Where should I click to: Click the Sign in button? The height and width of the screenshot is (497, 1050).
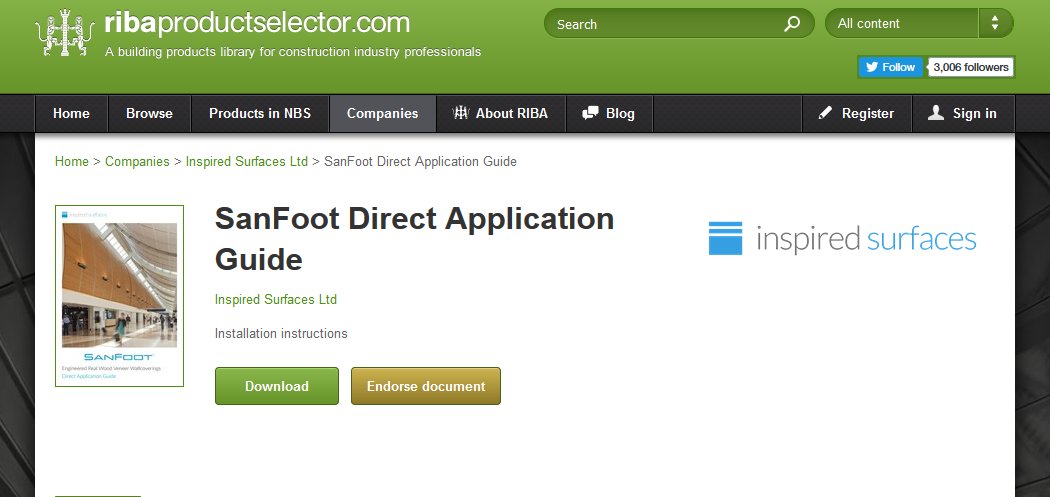click(962, 113)
